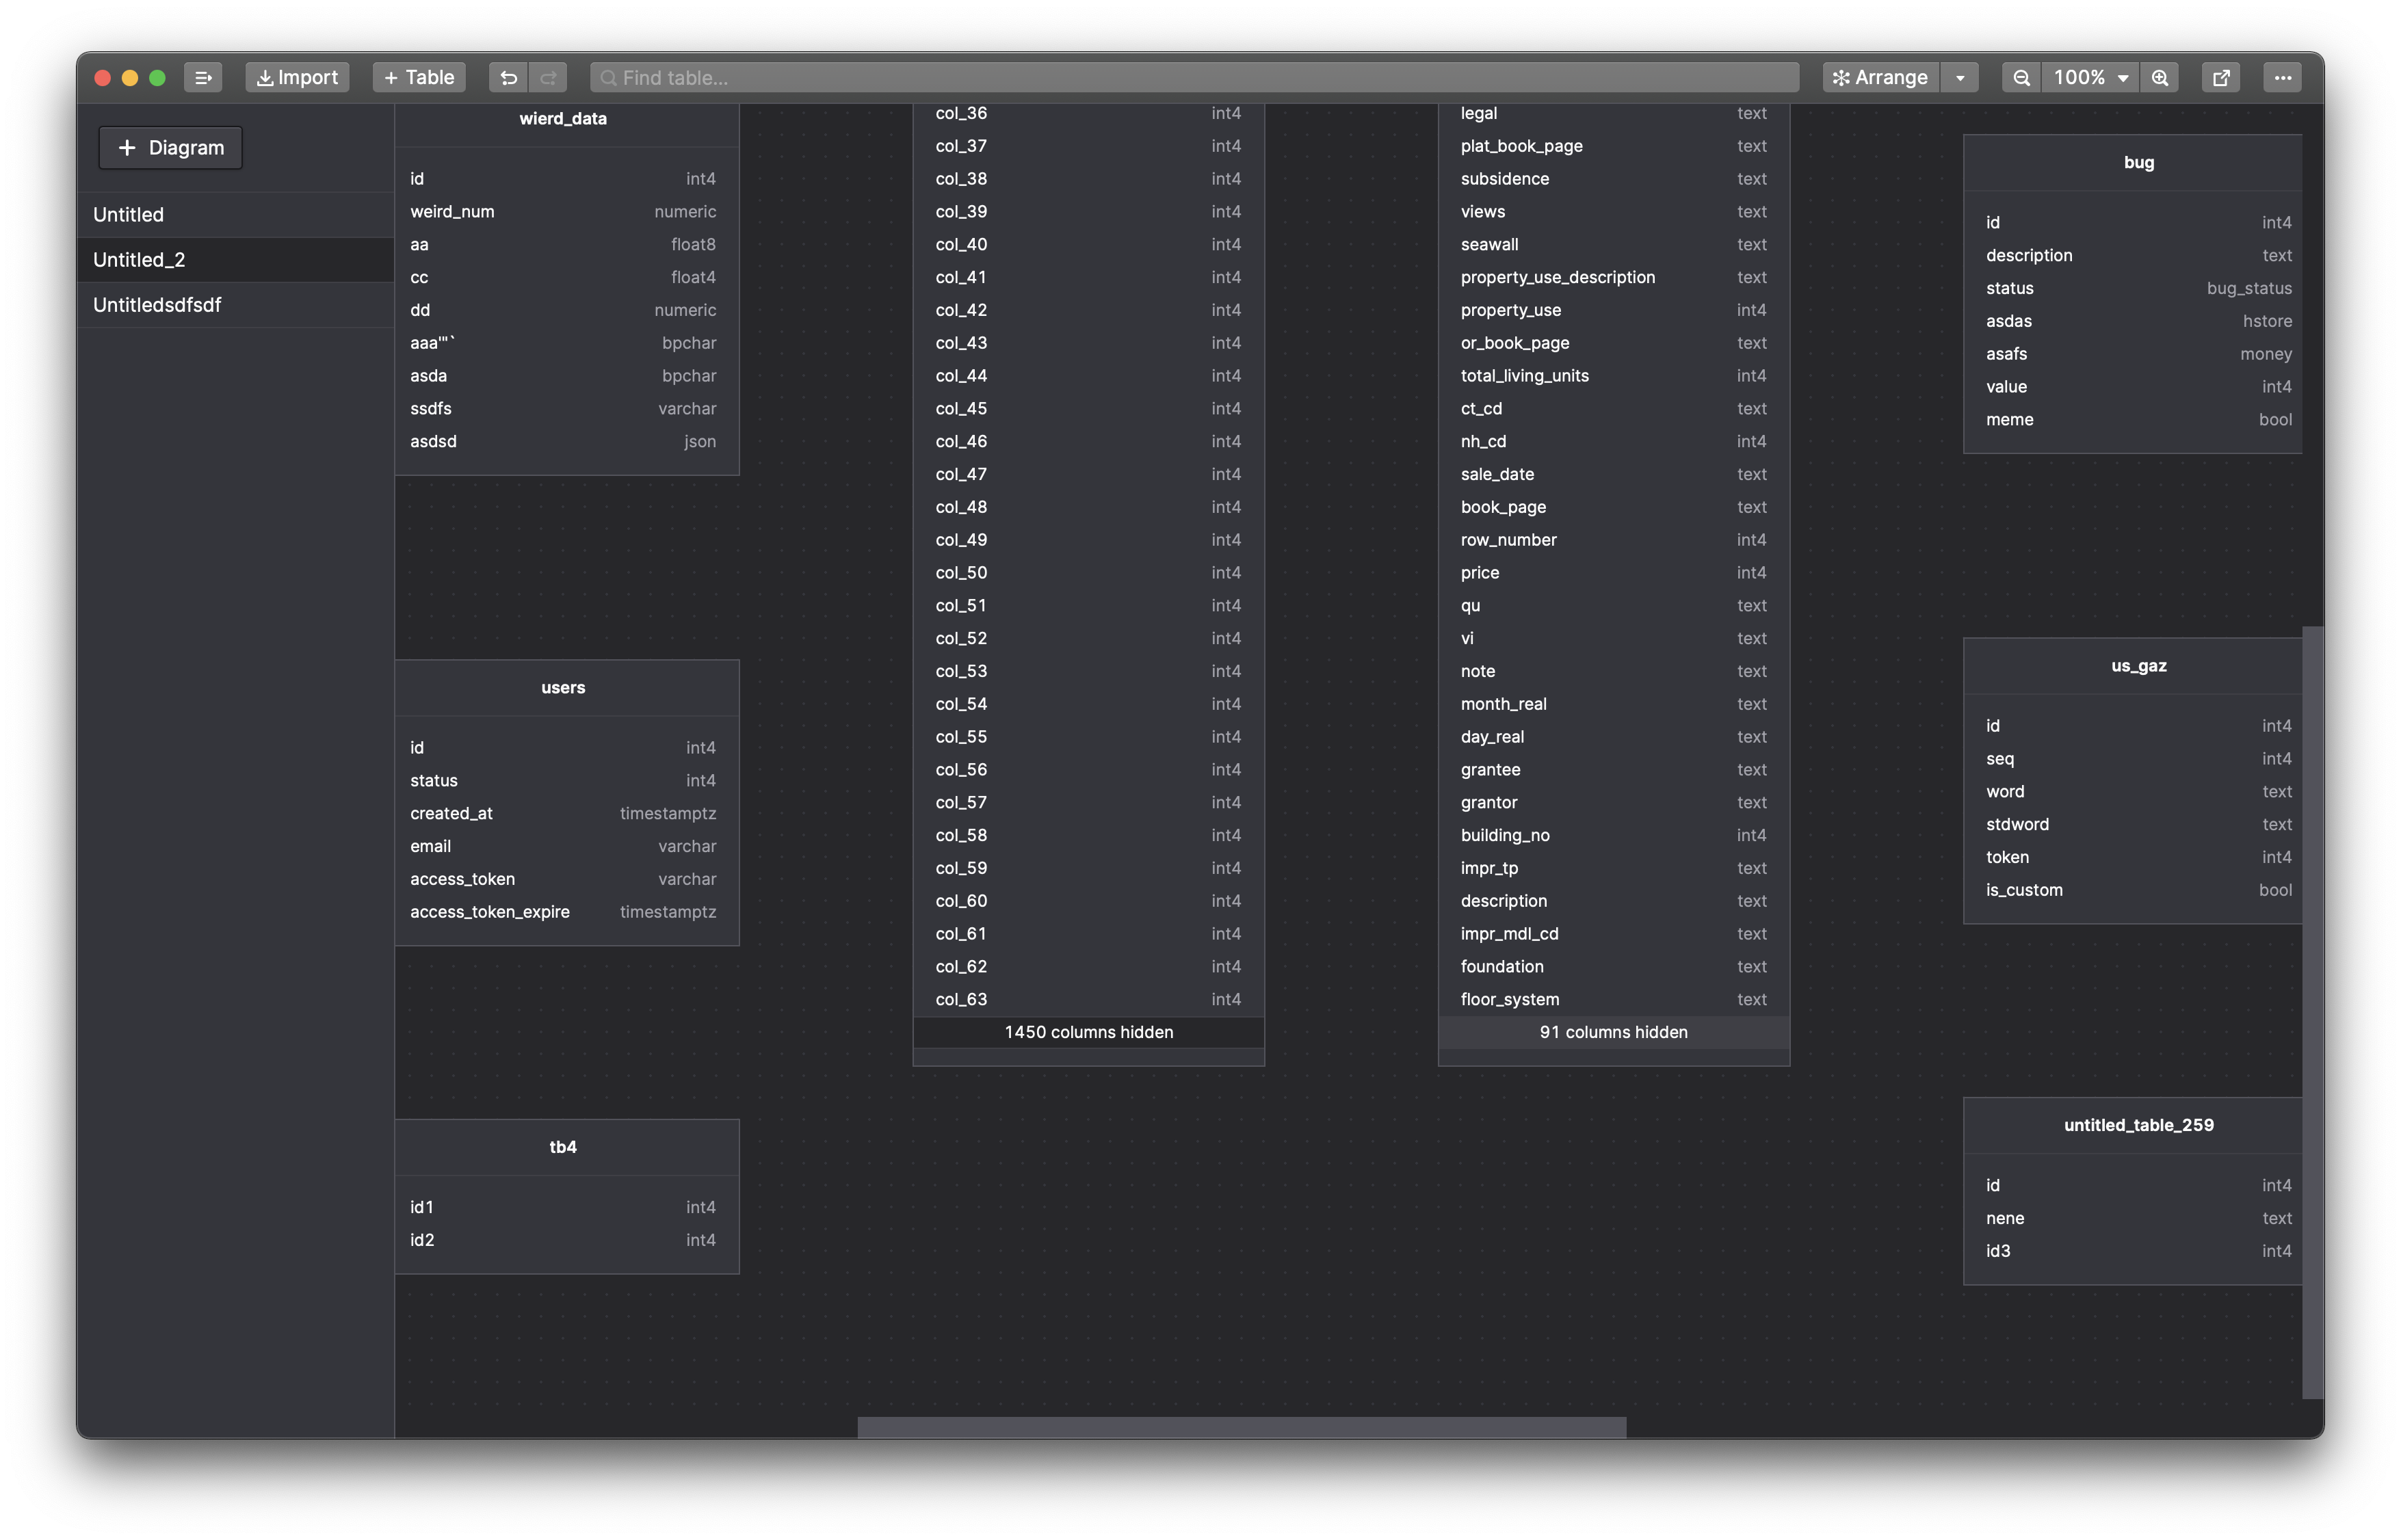Click the export/open external icon

point(2221,77)
